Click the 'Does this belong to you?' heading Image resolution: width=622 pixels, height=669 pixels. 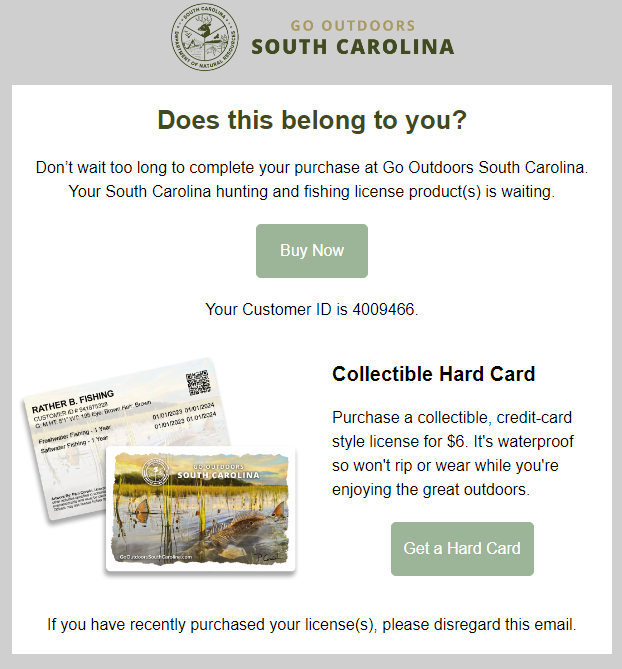(312, 120)
